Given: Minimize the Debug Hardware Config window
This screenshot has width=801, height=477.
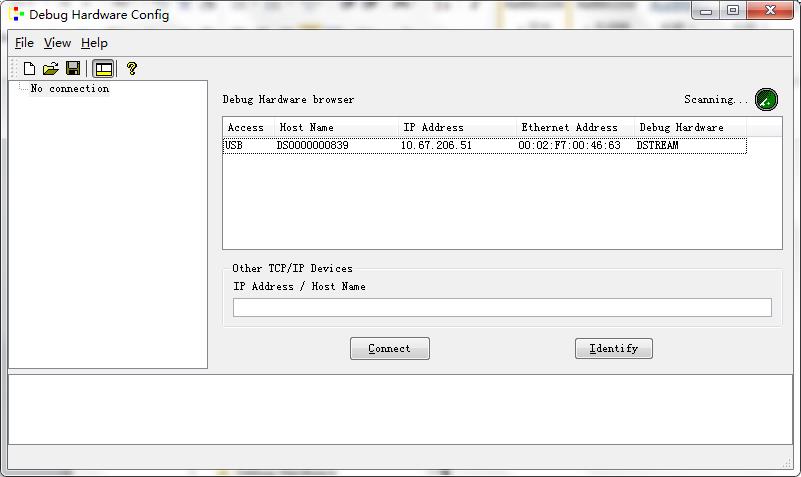Looking at the screenshot, I should click(x=705, y=11).
